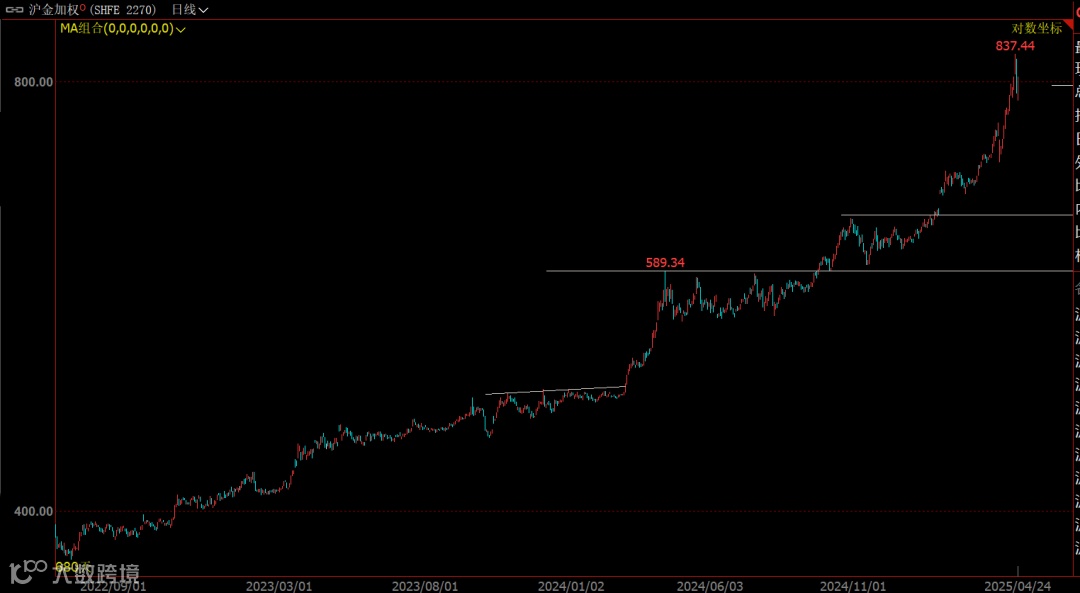Click the red corner triangle near 对数坐标
The image size is (1080, 593).
click(x=1070, y=24)
